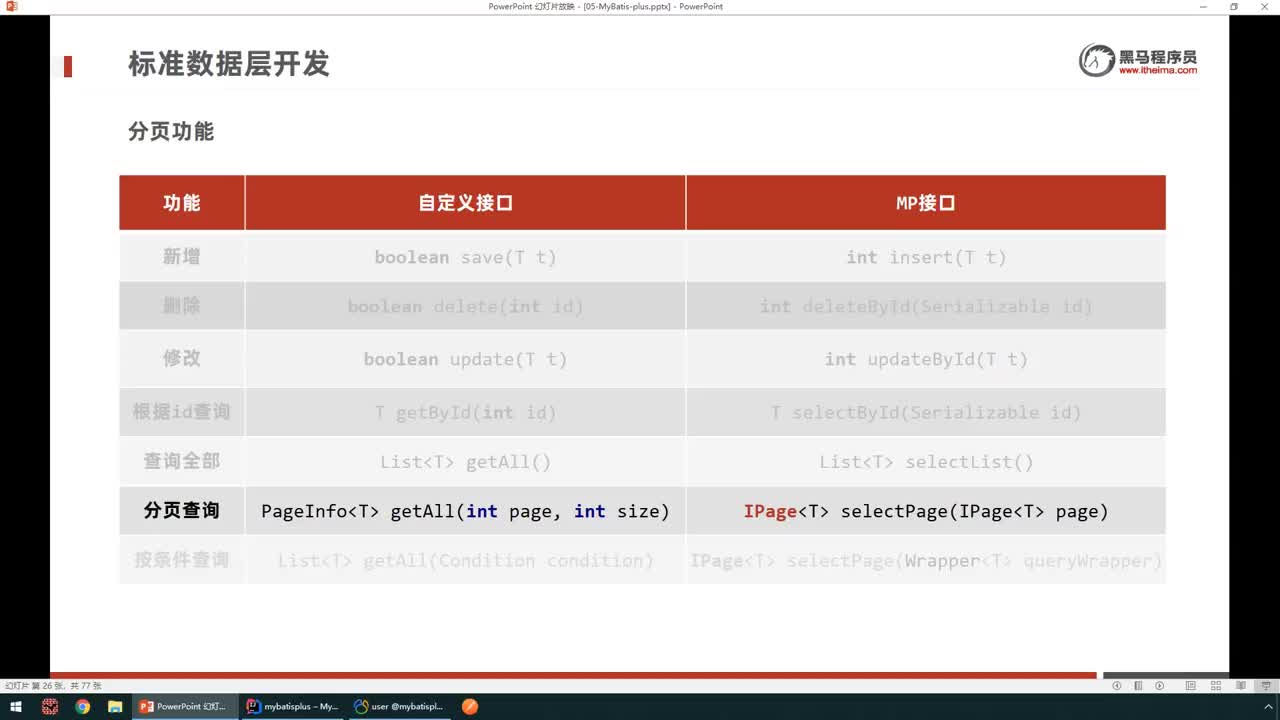The width and height of the screenshot is (1280, 720).
Task: Open the slide list menu in status bar
Action: 1138,686
